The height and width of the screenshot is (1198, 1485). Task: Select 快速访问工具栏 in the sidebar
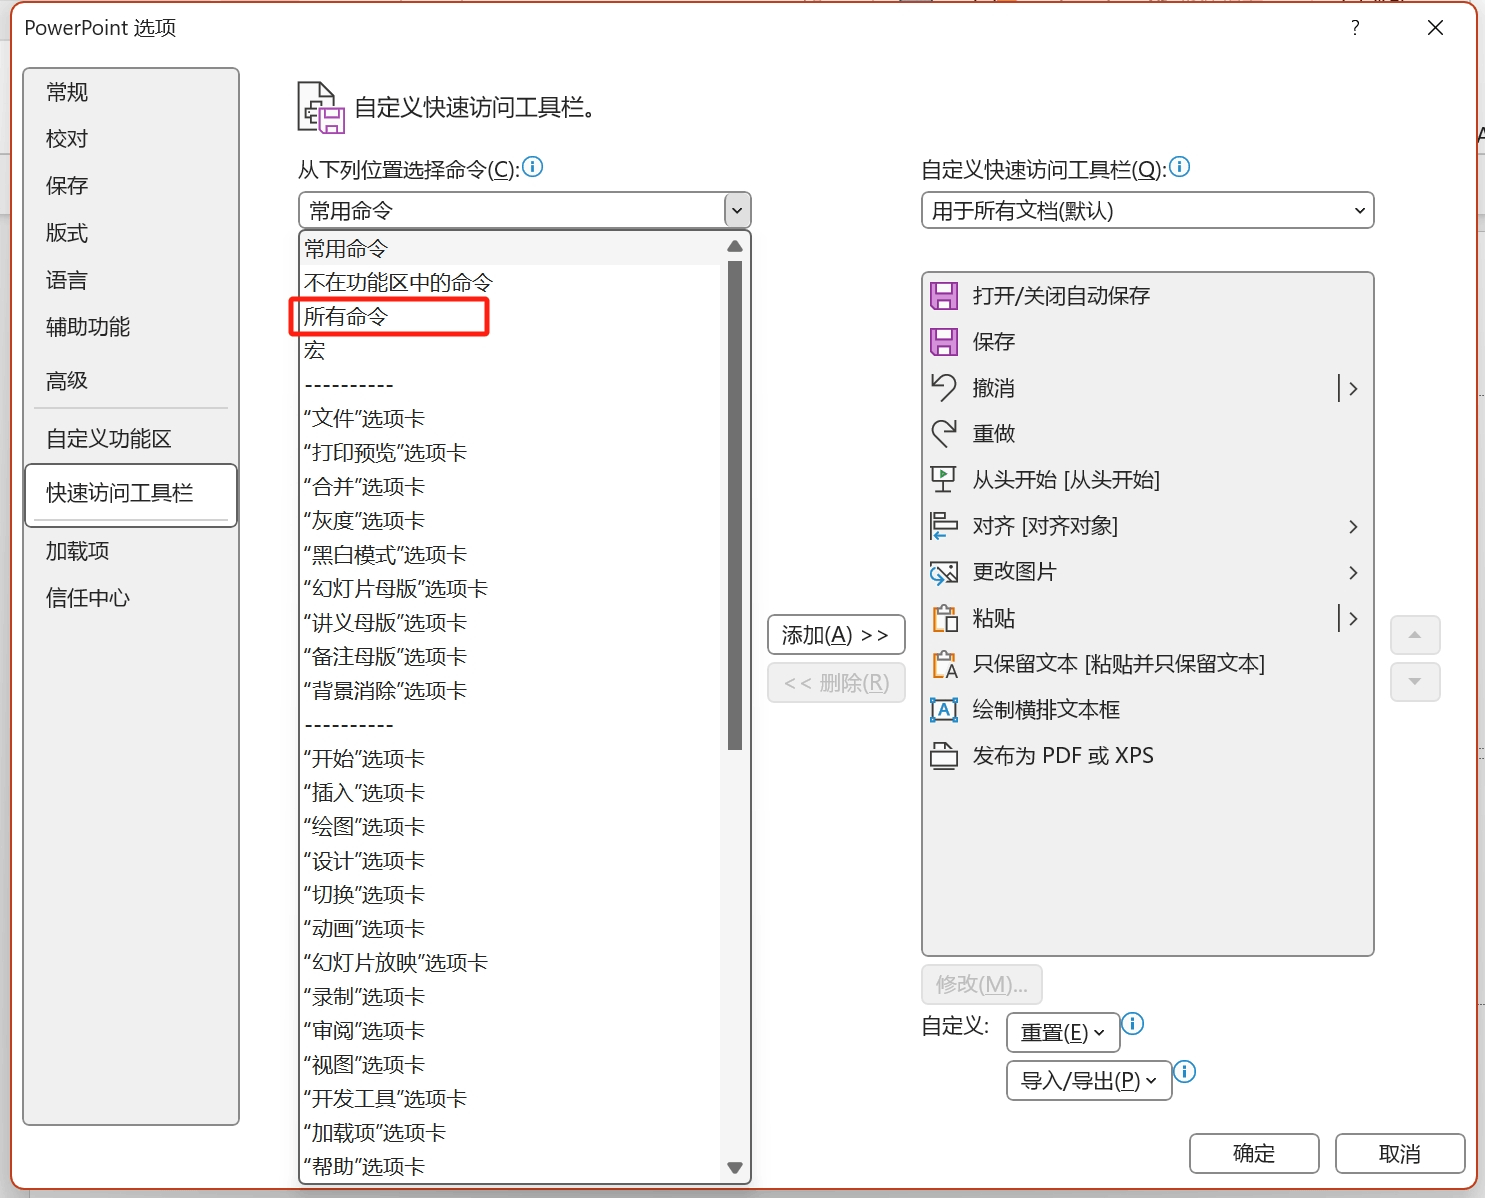coord(131,494)
